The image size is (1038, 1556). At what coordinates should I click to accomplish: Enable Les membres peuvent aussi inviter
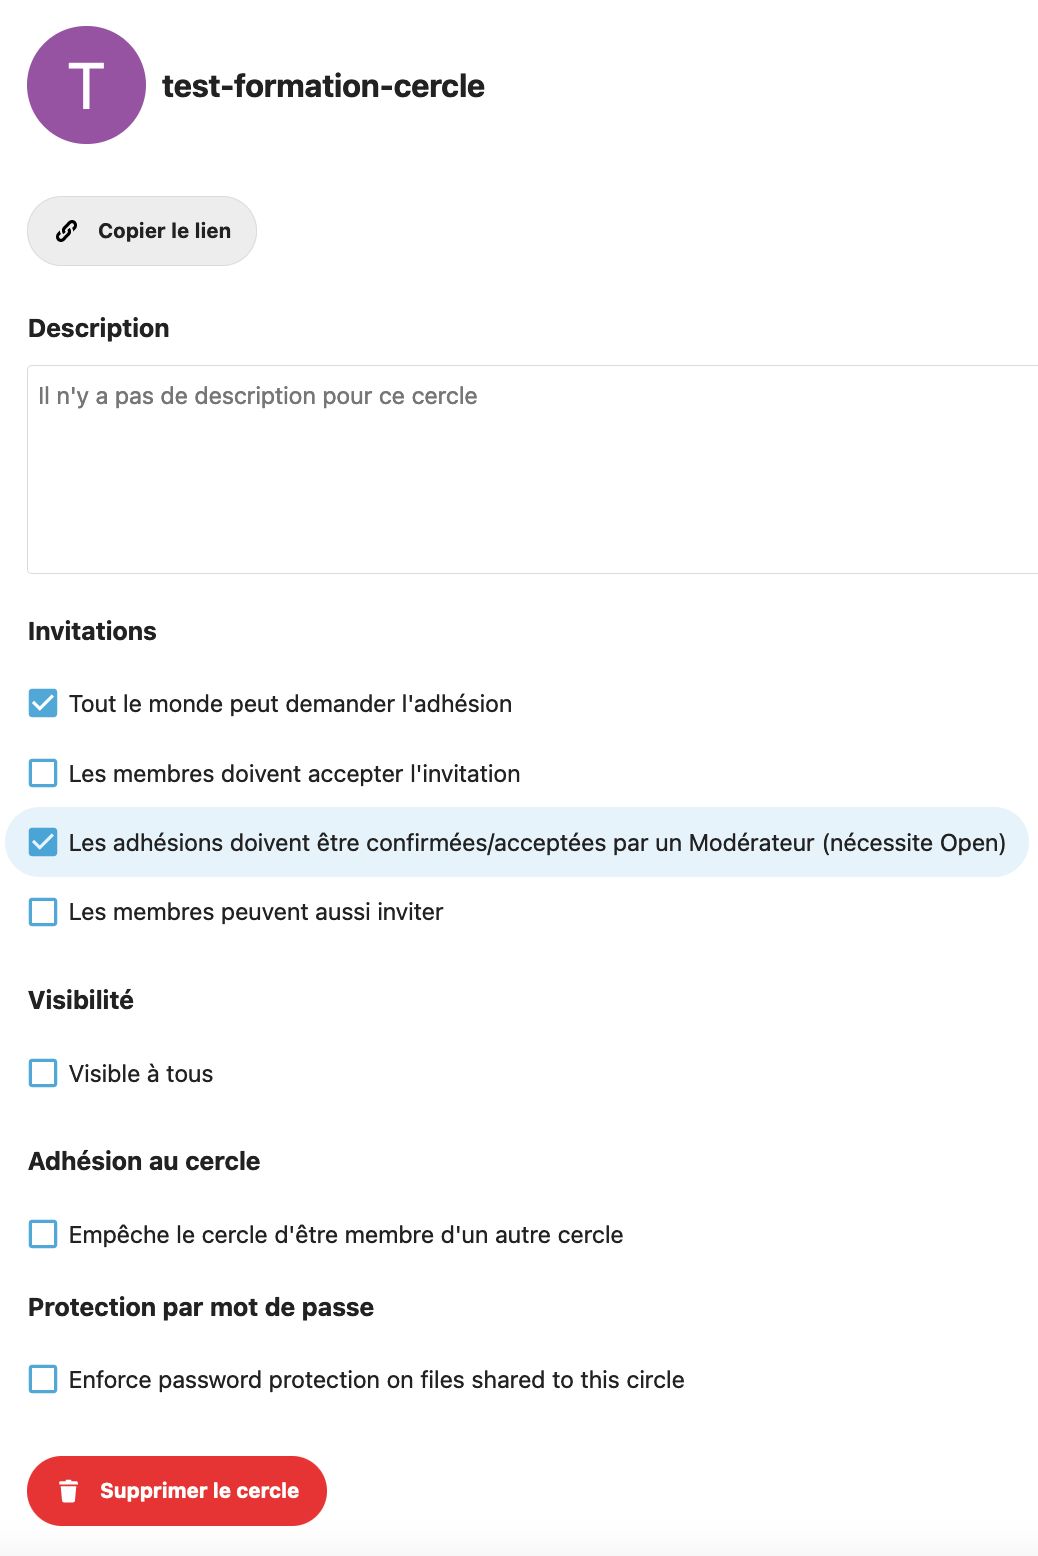[x=43, y=912]
